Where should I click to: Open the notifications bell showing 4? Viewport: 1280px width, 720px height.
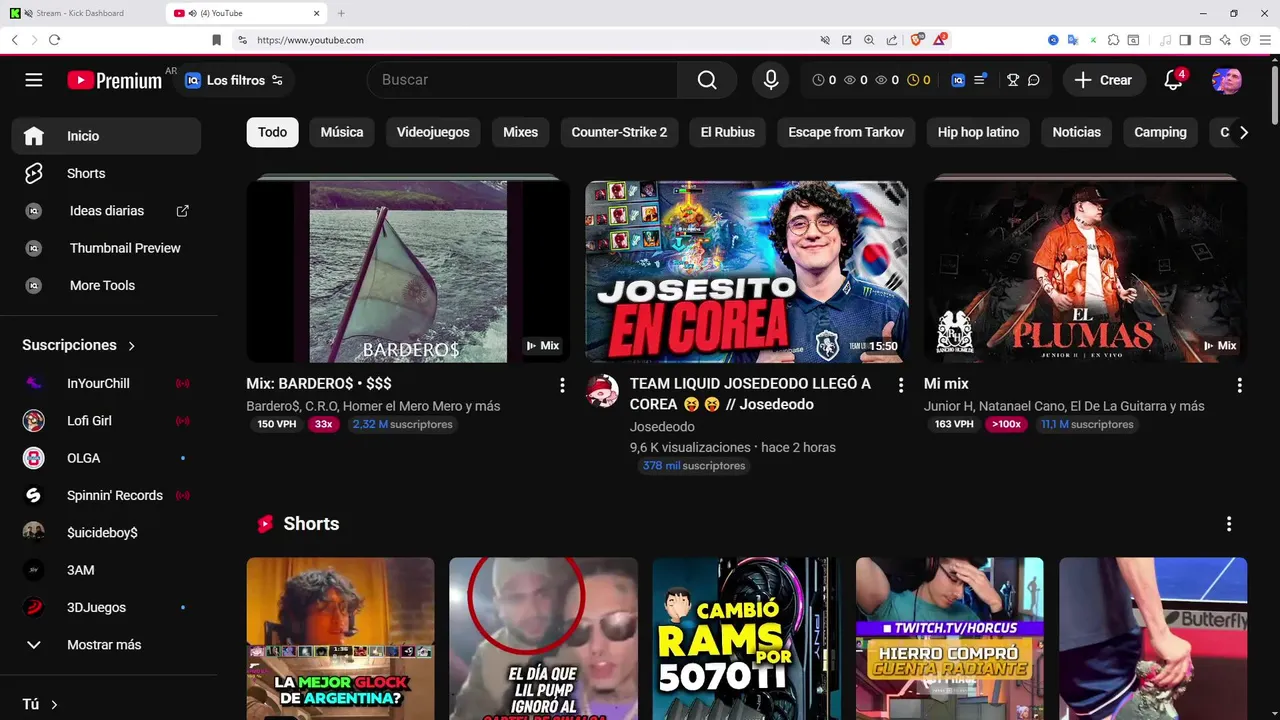pyautogui.click(x=1174, y=80)
